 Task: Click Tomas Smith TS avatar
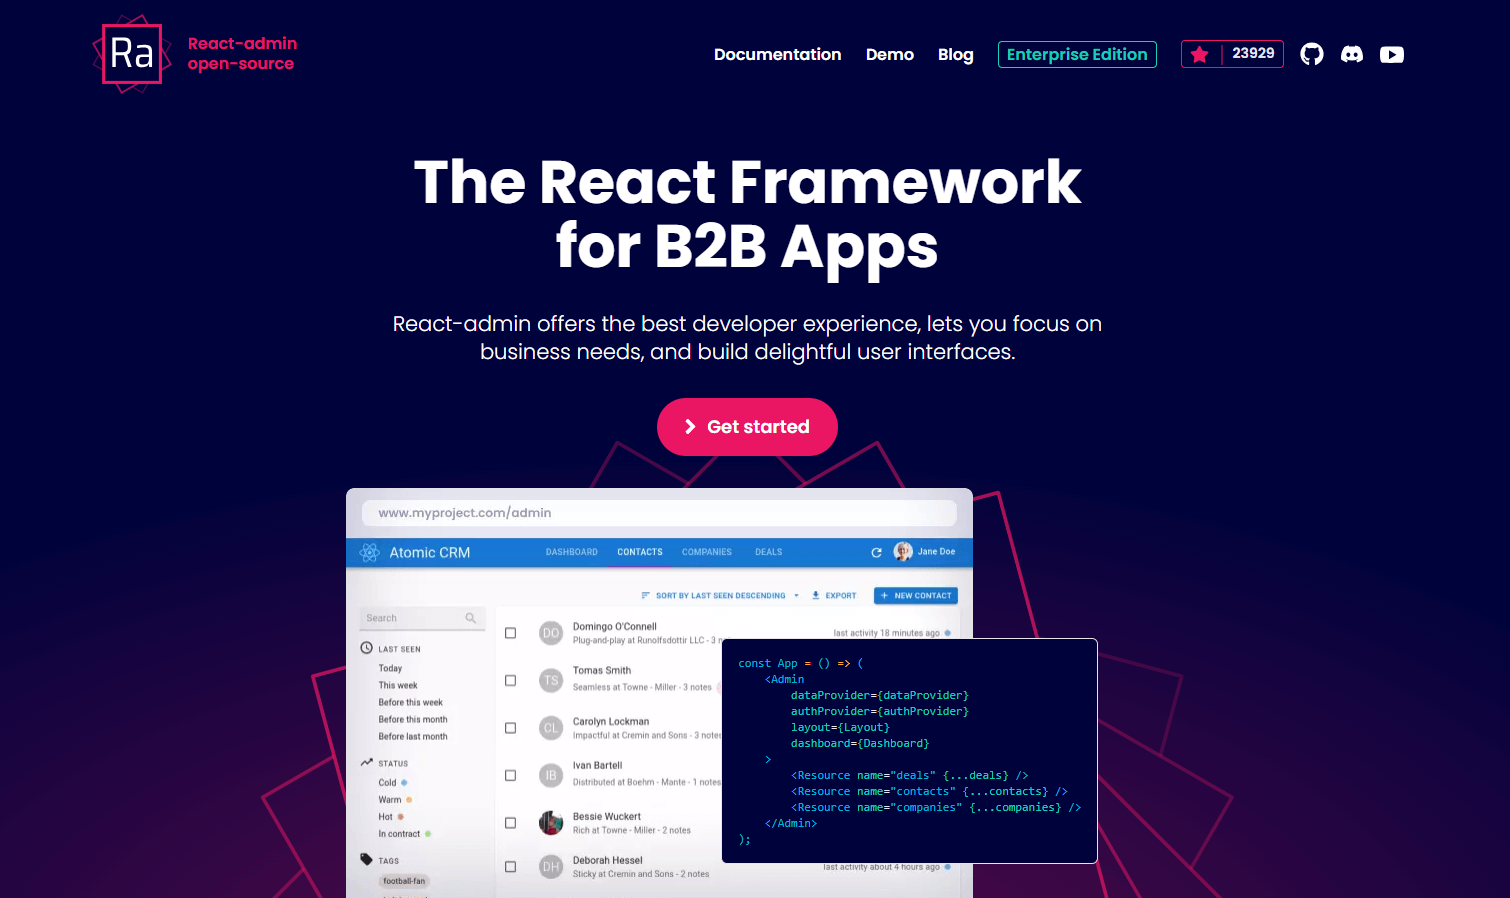(551, 680)
